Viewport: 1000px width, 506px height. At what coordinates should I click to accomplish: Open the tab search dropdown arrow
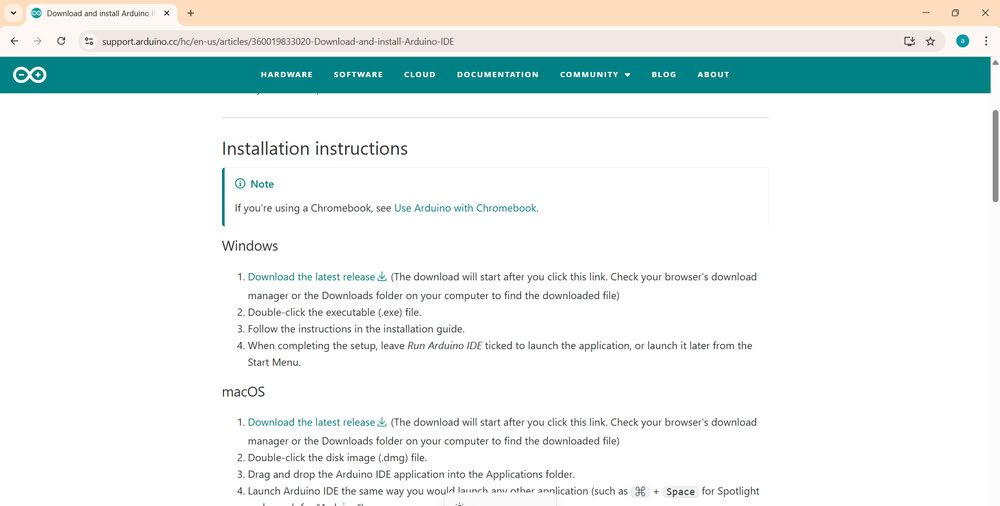click(x=13, y=13)
